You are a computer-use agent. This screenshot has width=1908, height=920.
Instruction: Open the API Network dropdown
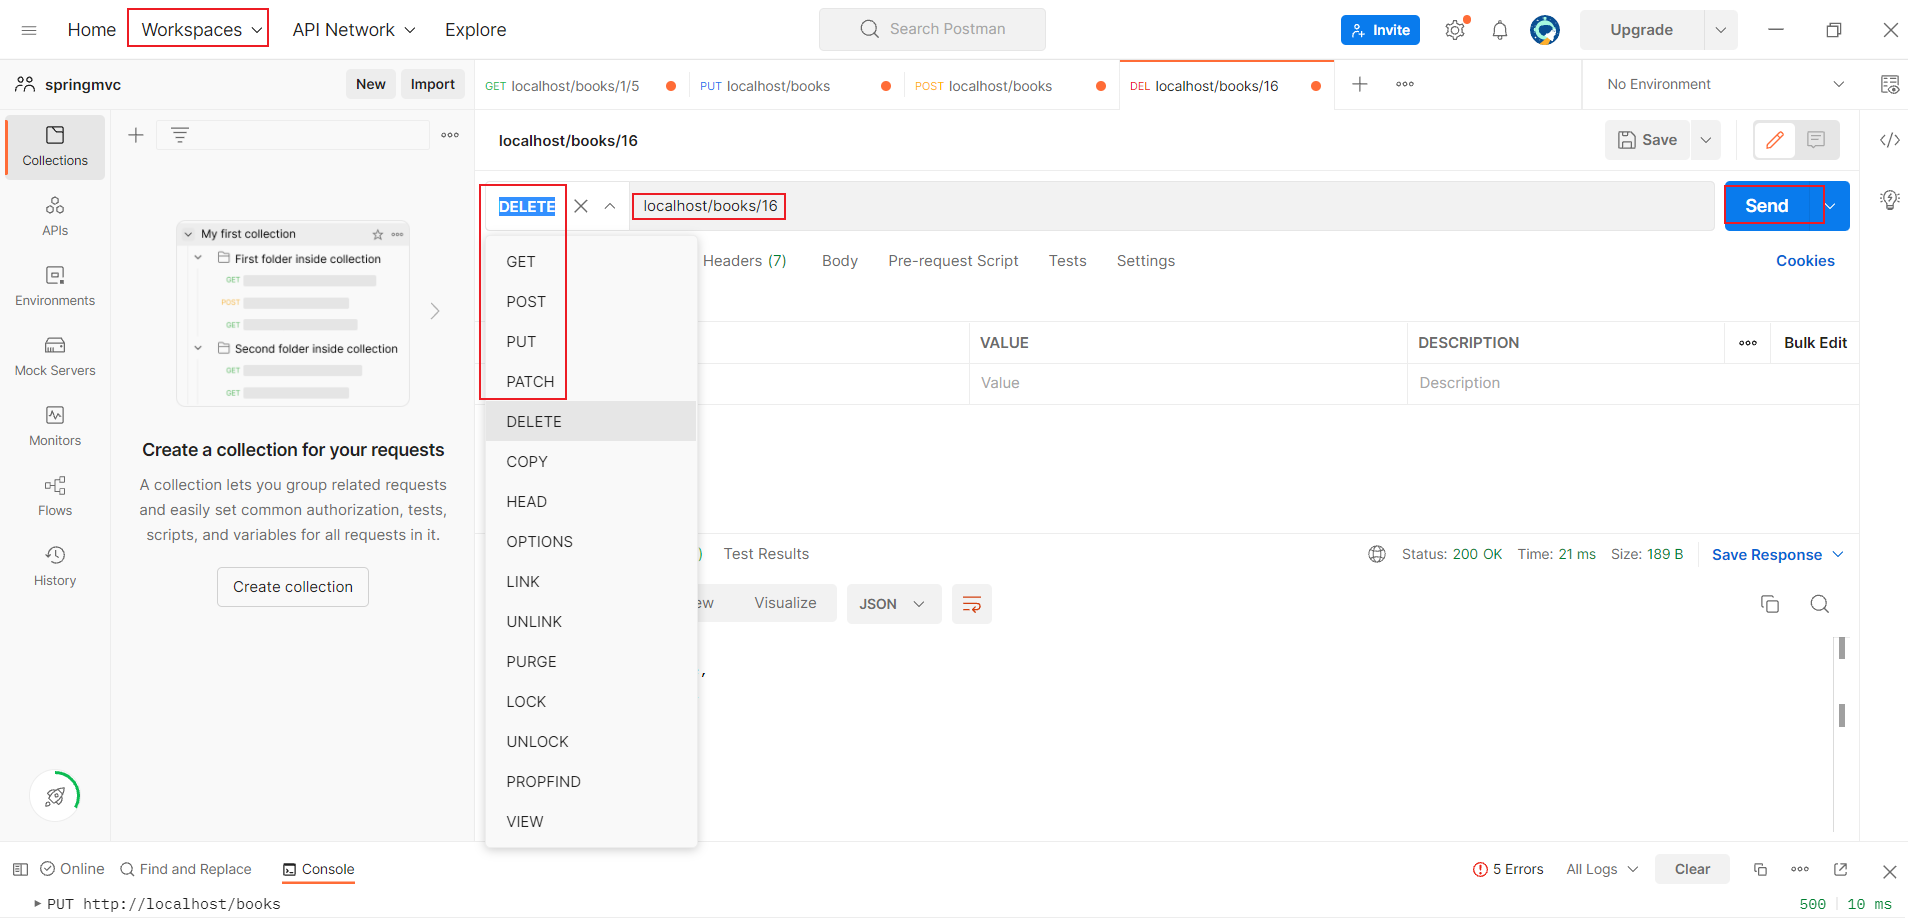coord(354,30)
